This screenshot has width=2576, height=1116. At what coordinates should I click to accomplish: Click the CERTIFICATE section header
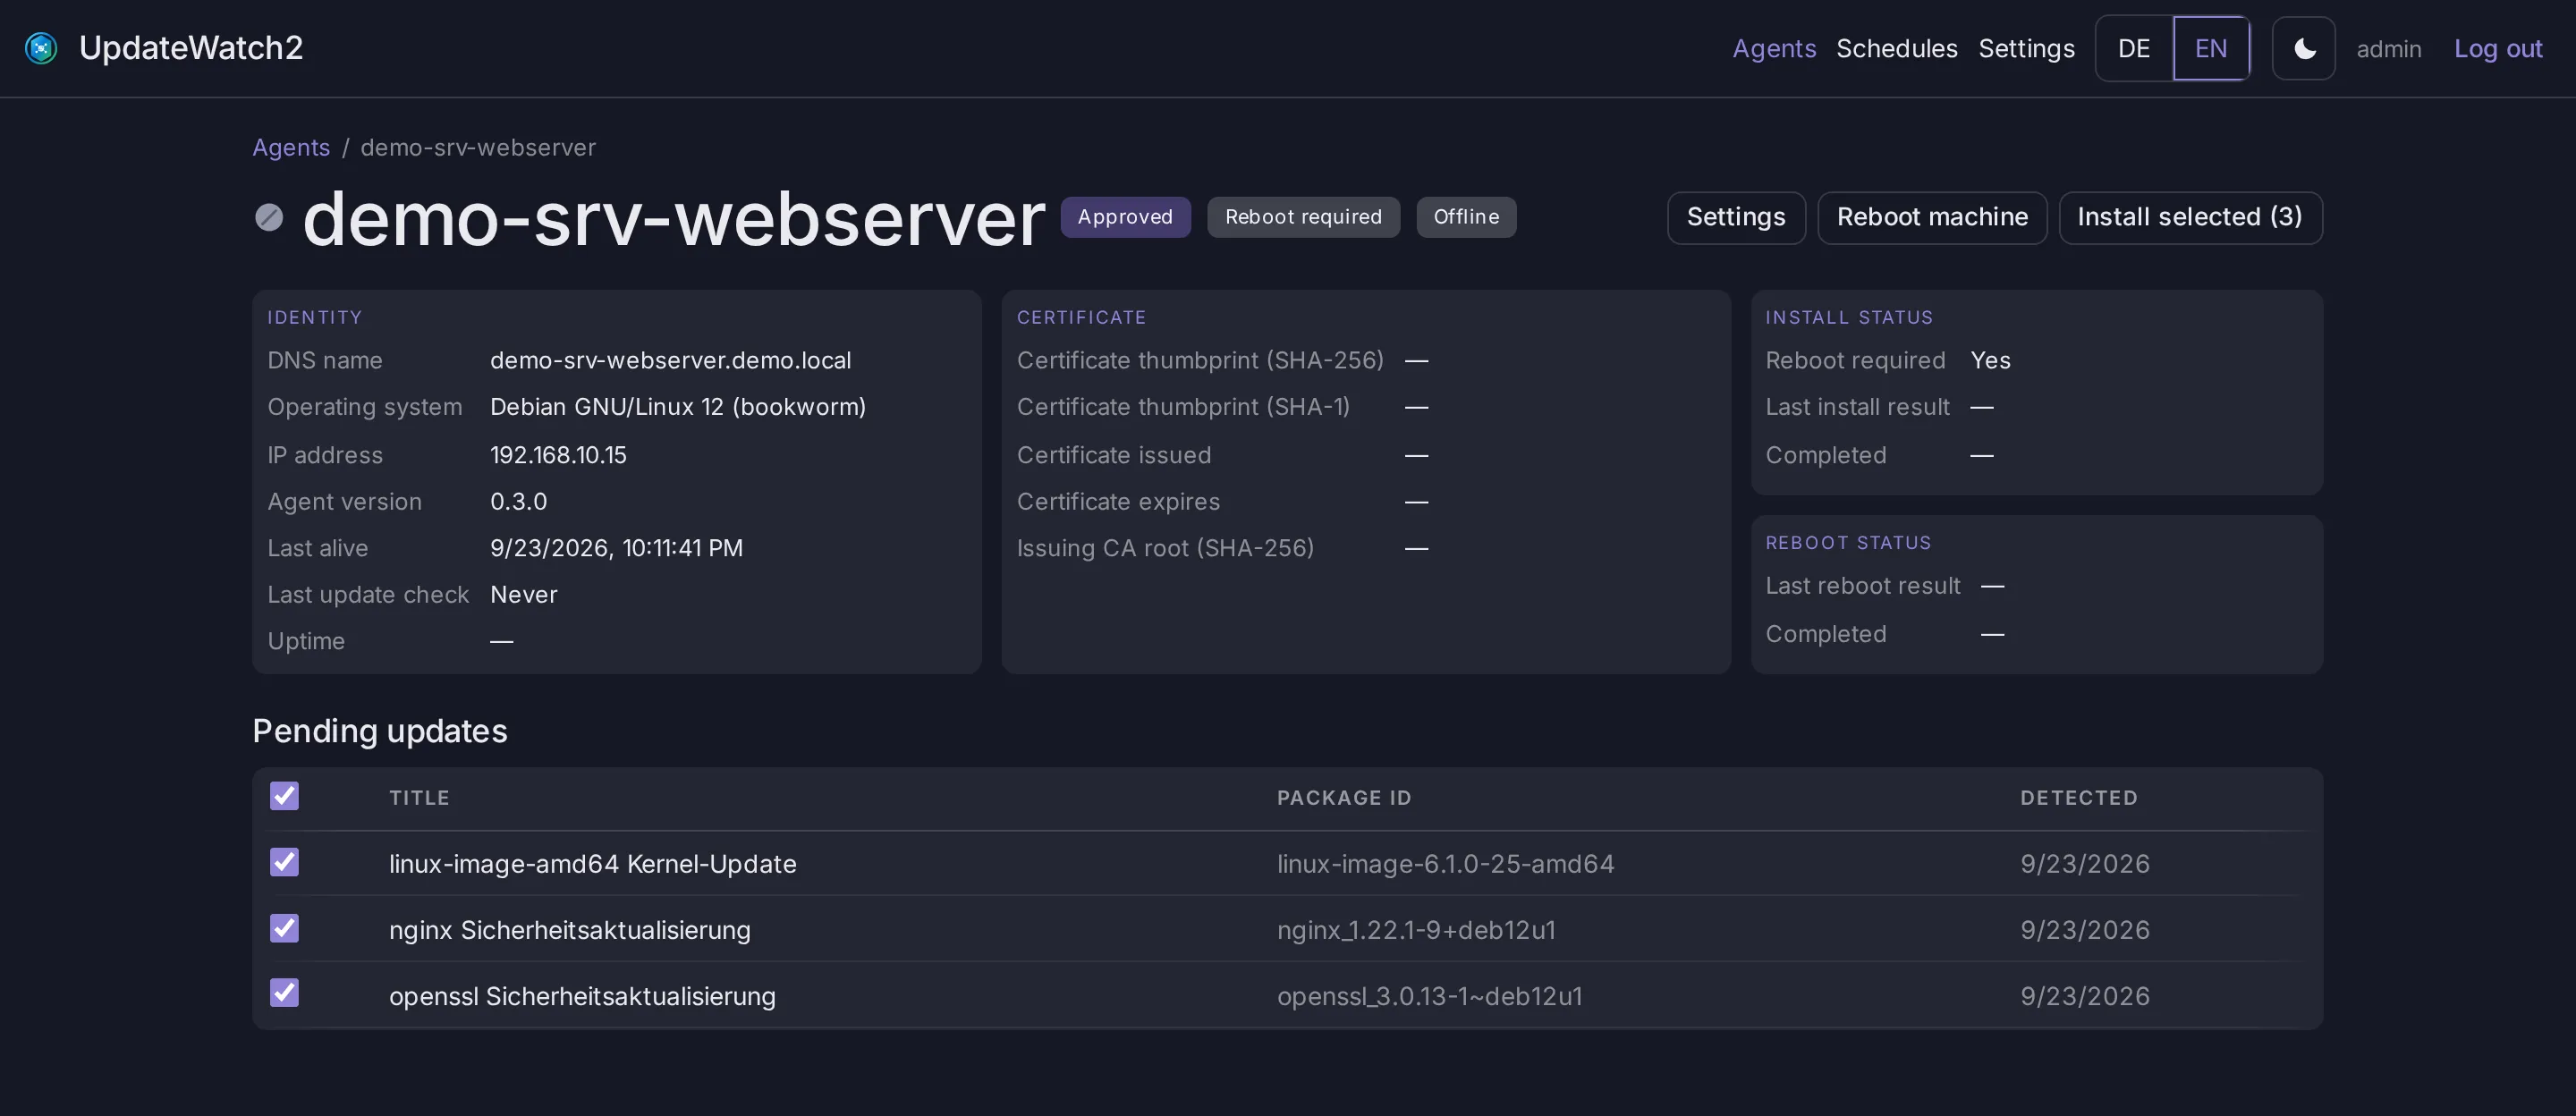[x=1081, y=317]
